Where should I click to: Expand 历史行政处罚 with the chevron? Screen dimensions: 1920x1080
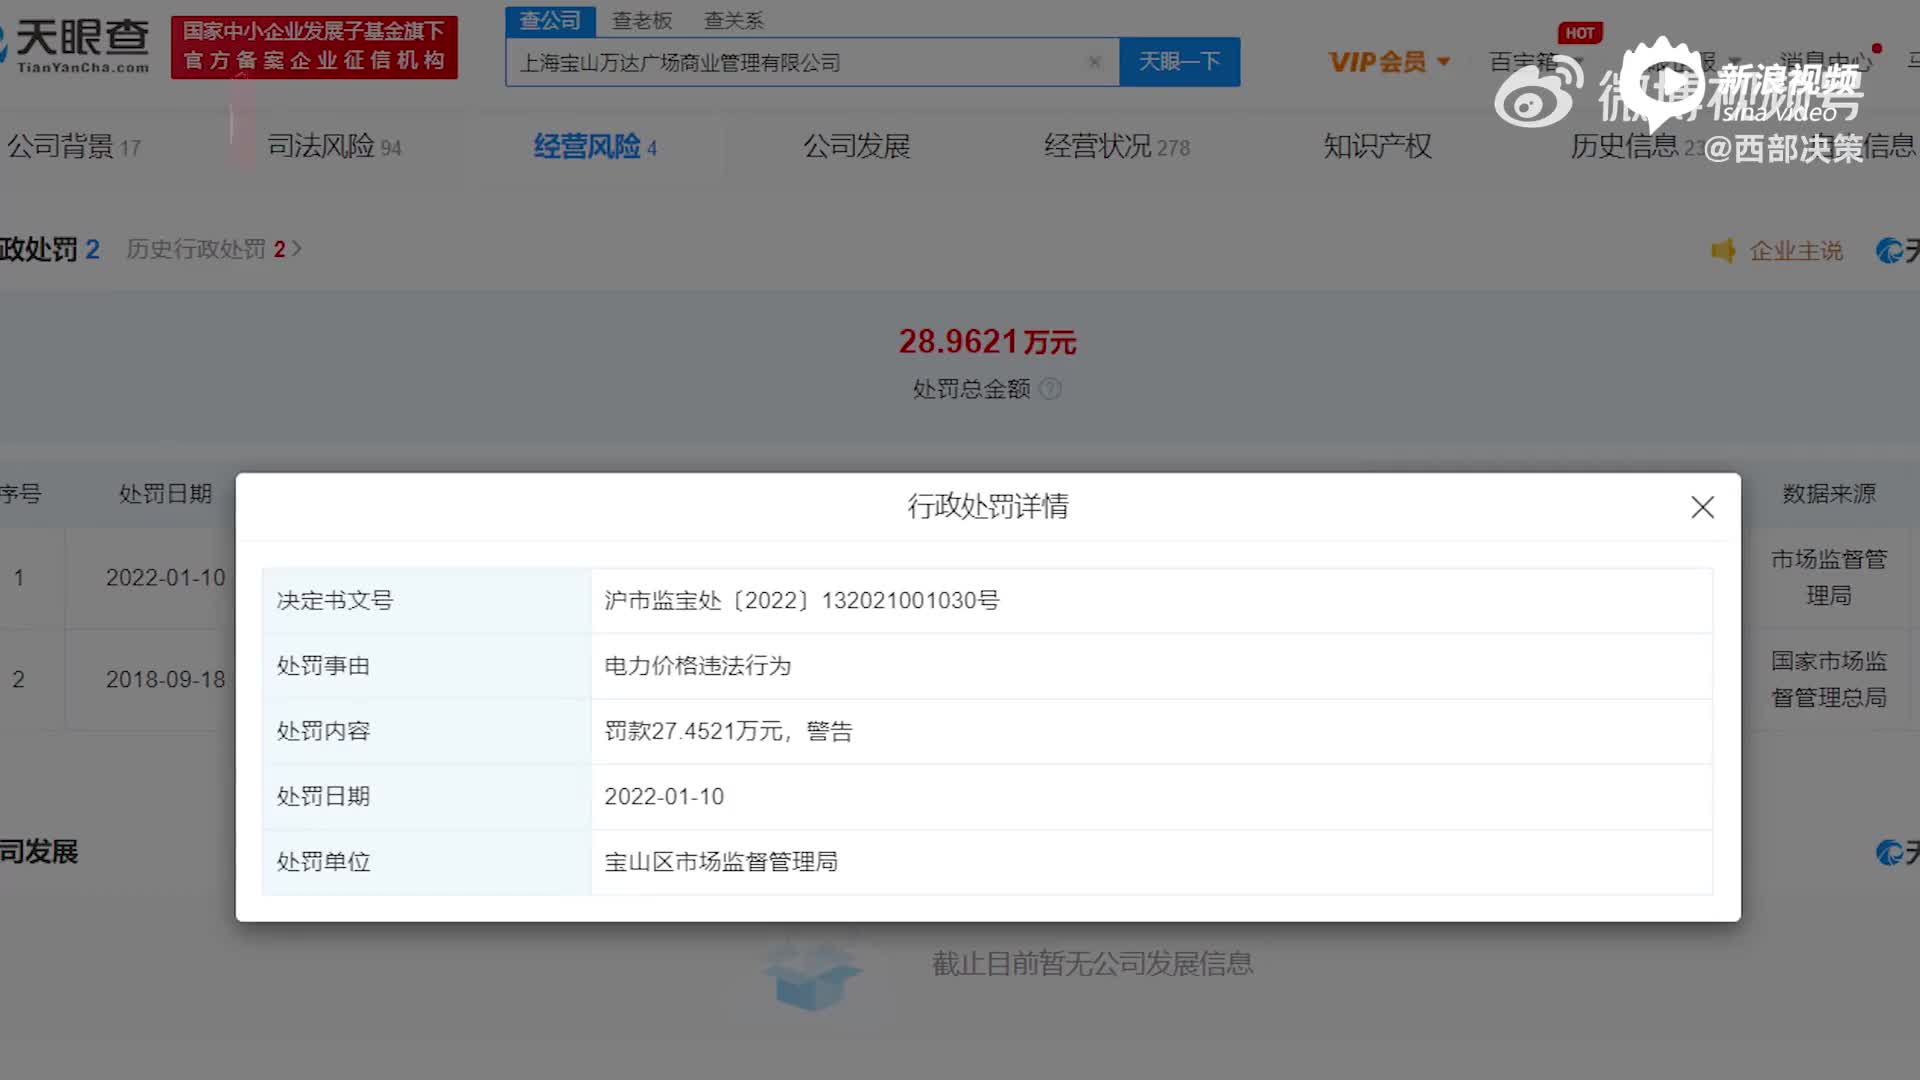pos(296,248)
